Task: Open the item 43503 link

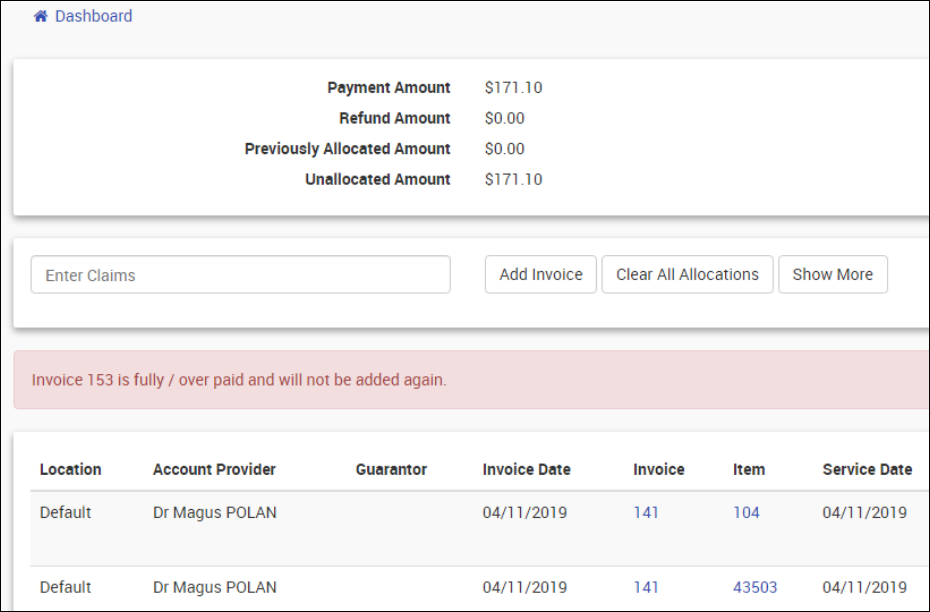Action: (755, 587)
